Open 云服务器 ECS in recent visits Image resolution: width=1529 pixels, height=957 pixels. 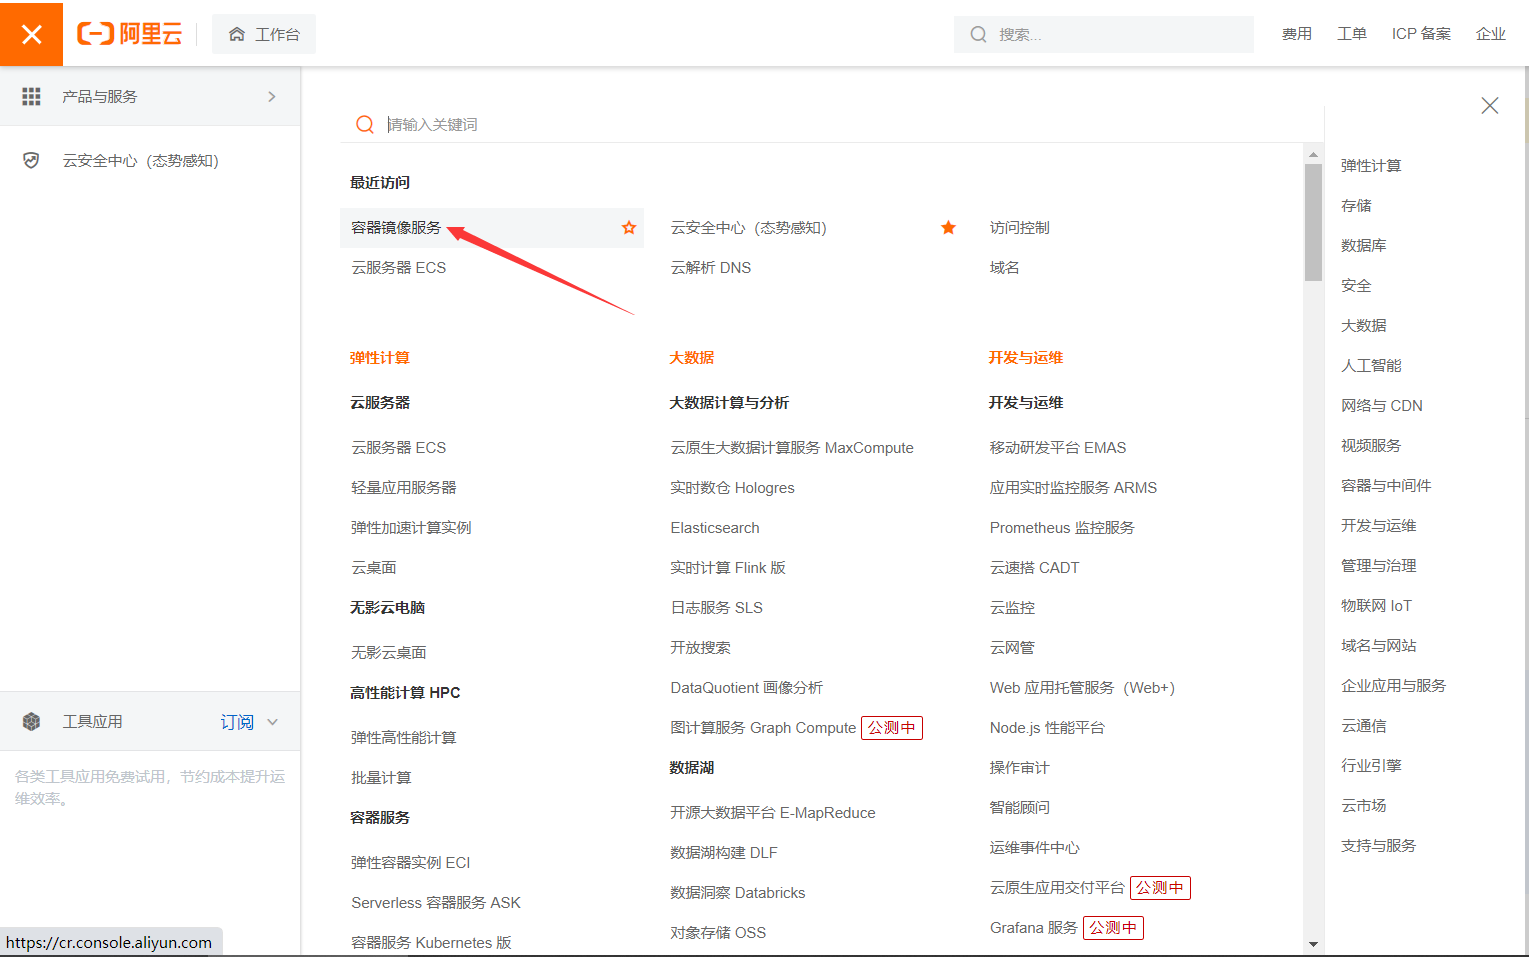398,268
